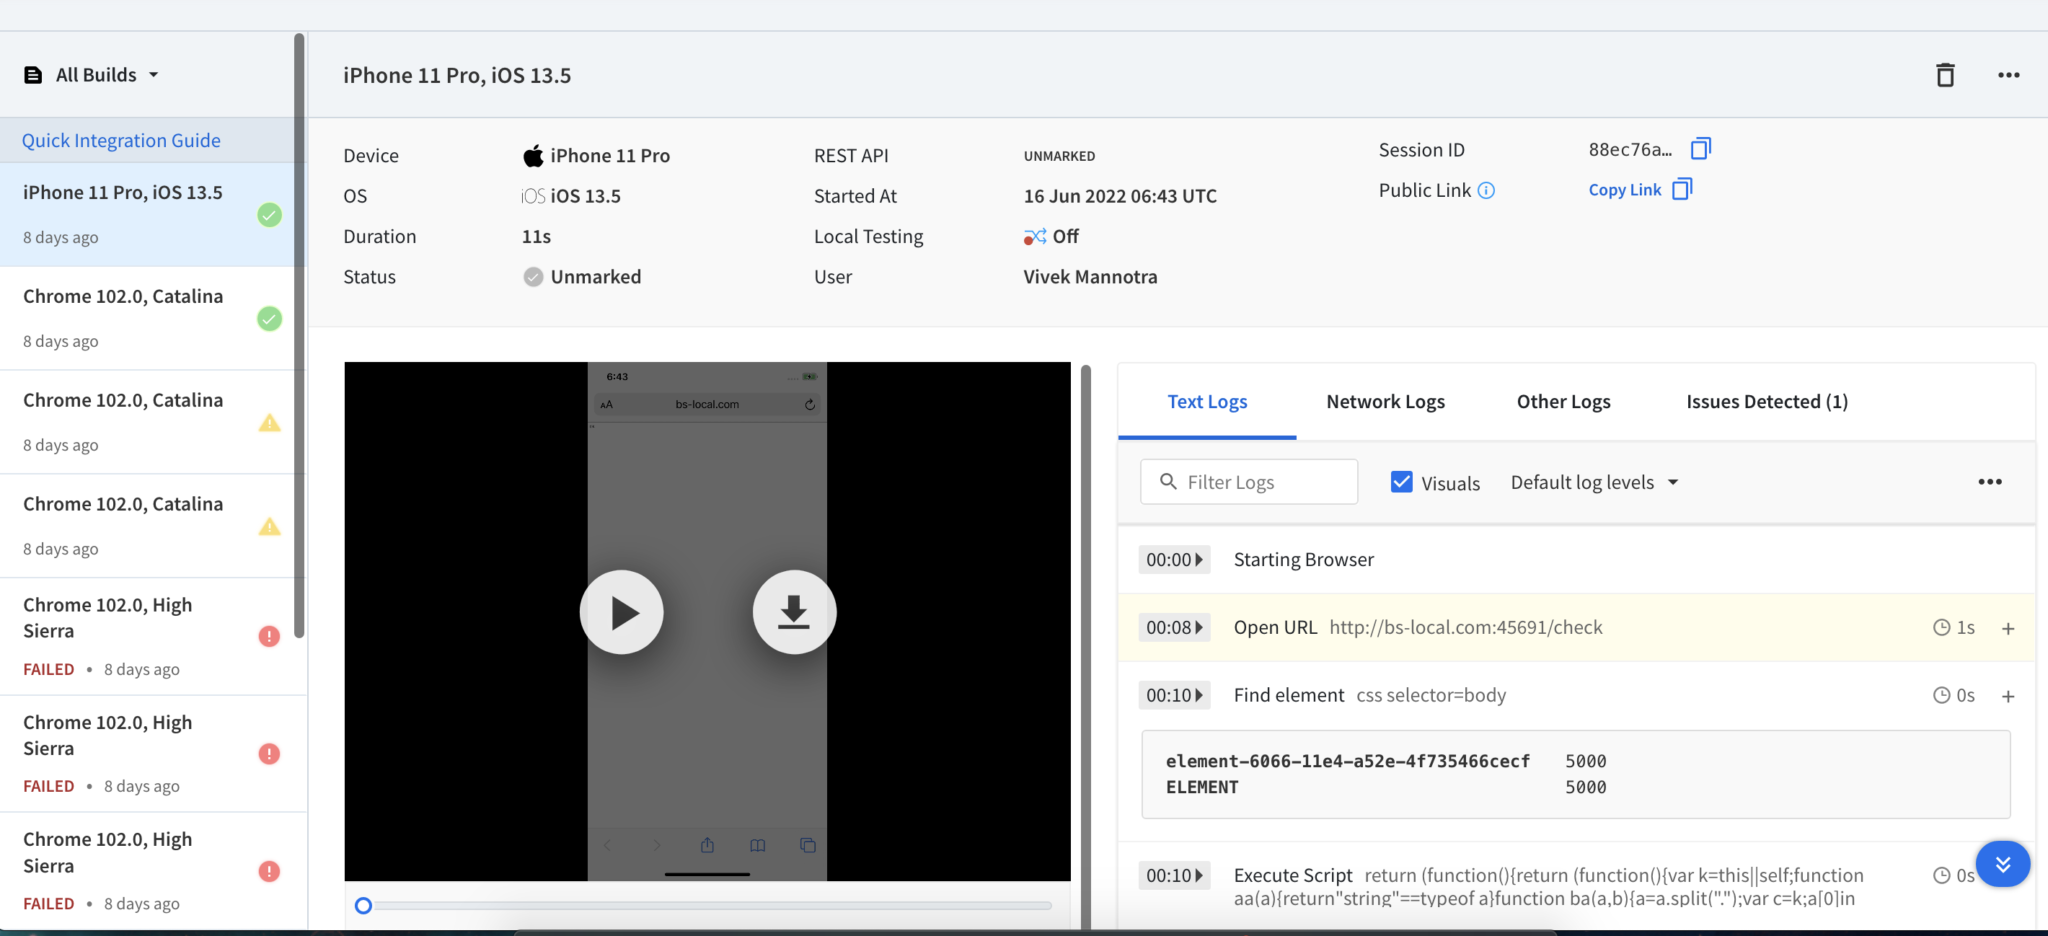Open the Quick Integration Guide
This screenshot has height=936, width=2048.
(121, 140)
